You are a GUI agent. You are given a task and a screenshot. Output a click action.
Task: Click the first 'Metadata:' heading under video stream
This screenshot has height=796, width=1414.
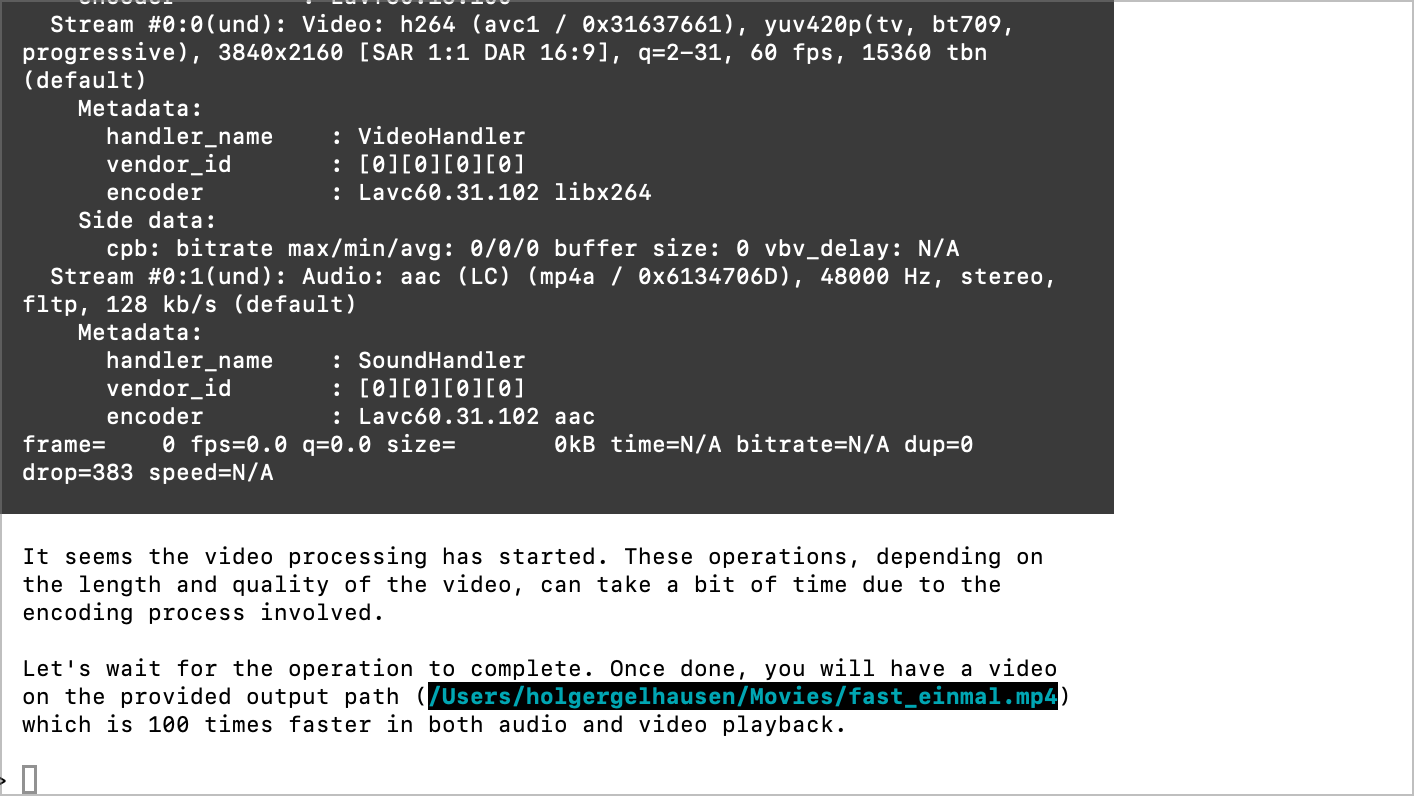[x=141, y=109]
